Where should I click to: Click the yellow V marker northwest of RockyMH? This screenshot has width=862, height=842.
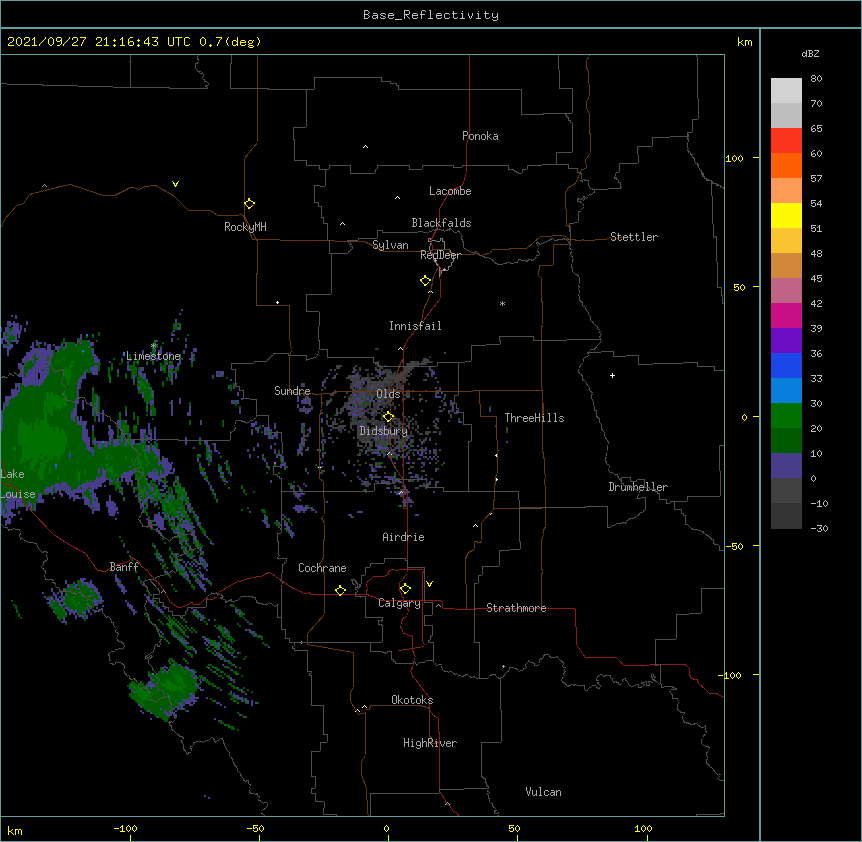point(175,184)
